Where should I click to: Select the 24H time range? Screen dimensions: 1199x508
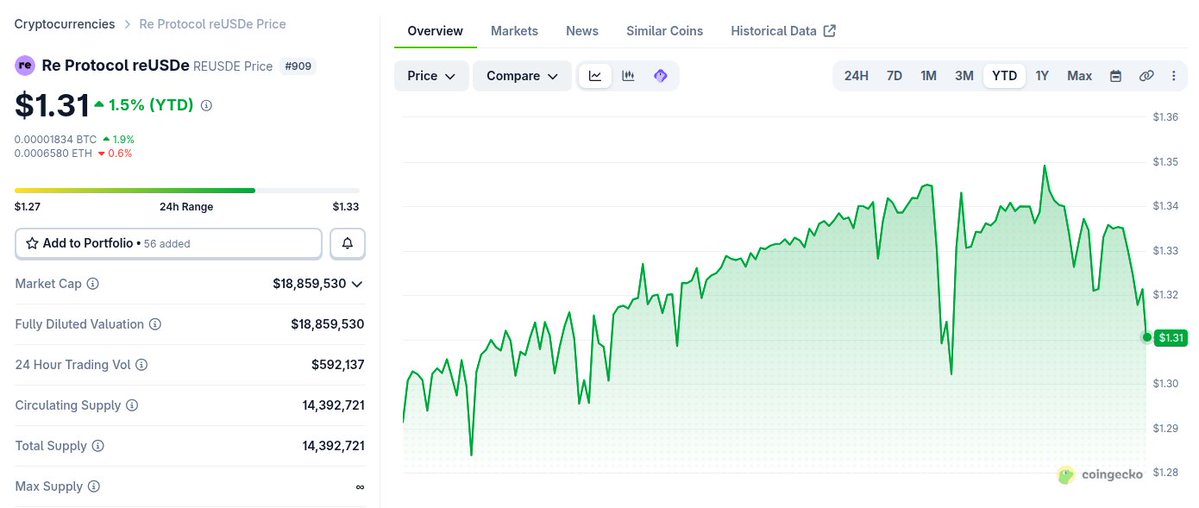[856, 76]
